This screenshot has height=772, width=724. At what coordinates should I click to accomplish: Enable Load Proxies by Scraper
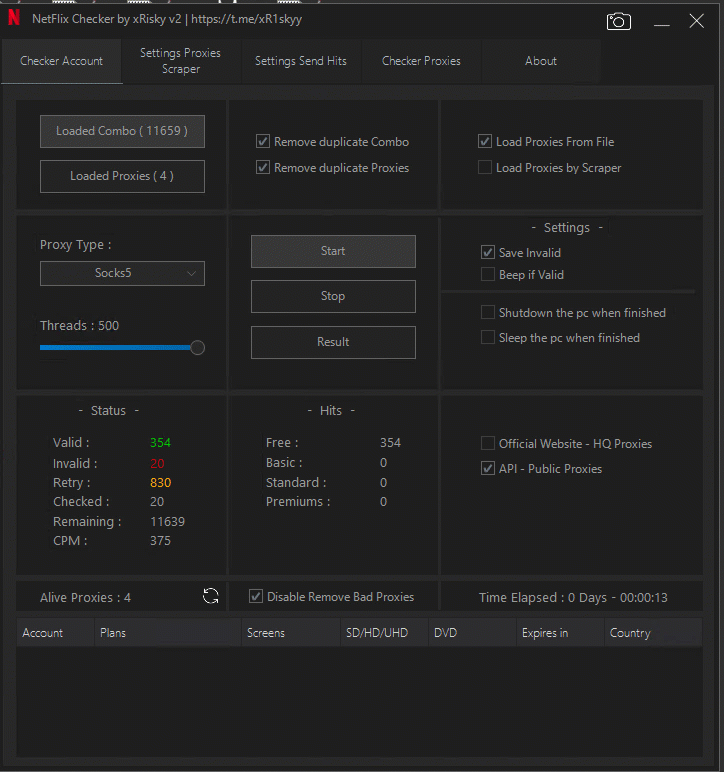pos(485,167)
